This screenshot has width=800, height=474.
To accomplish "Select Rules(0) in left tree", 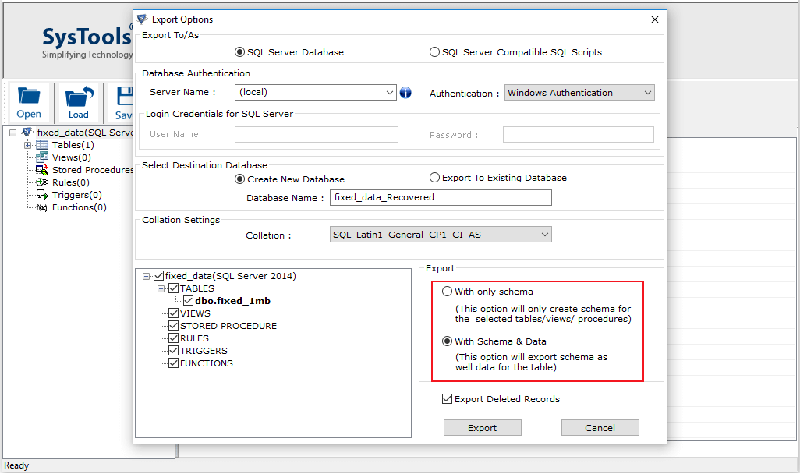I will click(x=71, y=182).
